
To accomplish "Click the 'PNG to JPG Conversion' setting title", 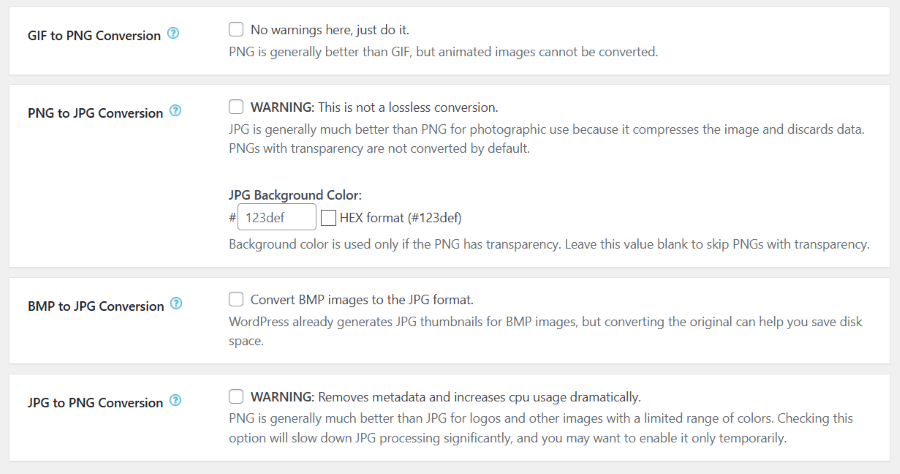I will tap(95, 113).
